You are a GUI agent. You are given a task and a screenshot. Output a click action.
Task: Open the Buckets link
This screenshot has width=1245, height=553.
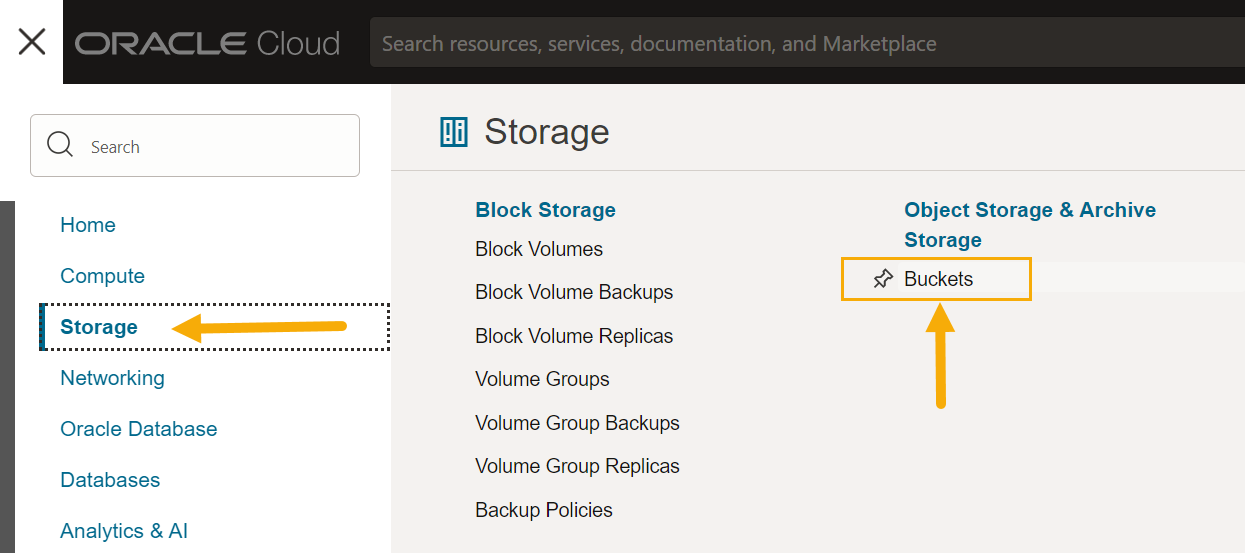(938, 279)
